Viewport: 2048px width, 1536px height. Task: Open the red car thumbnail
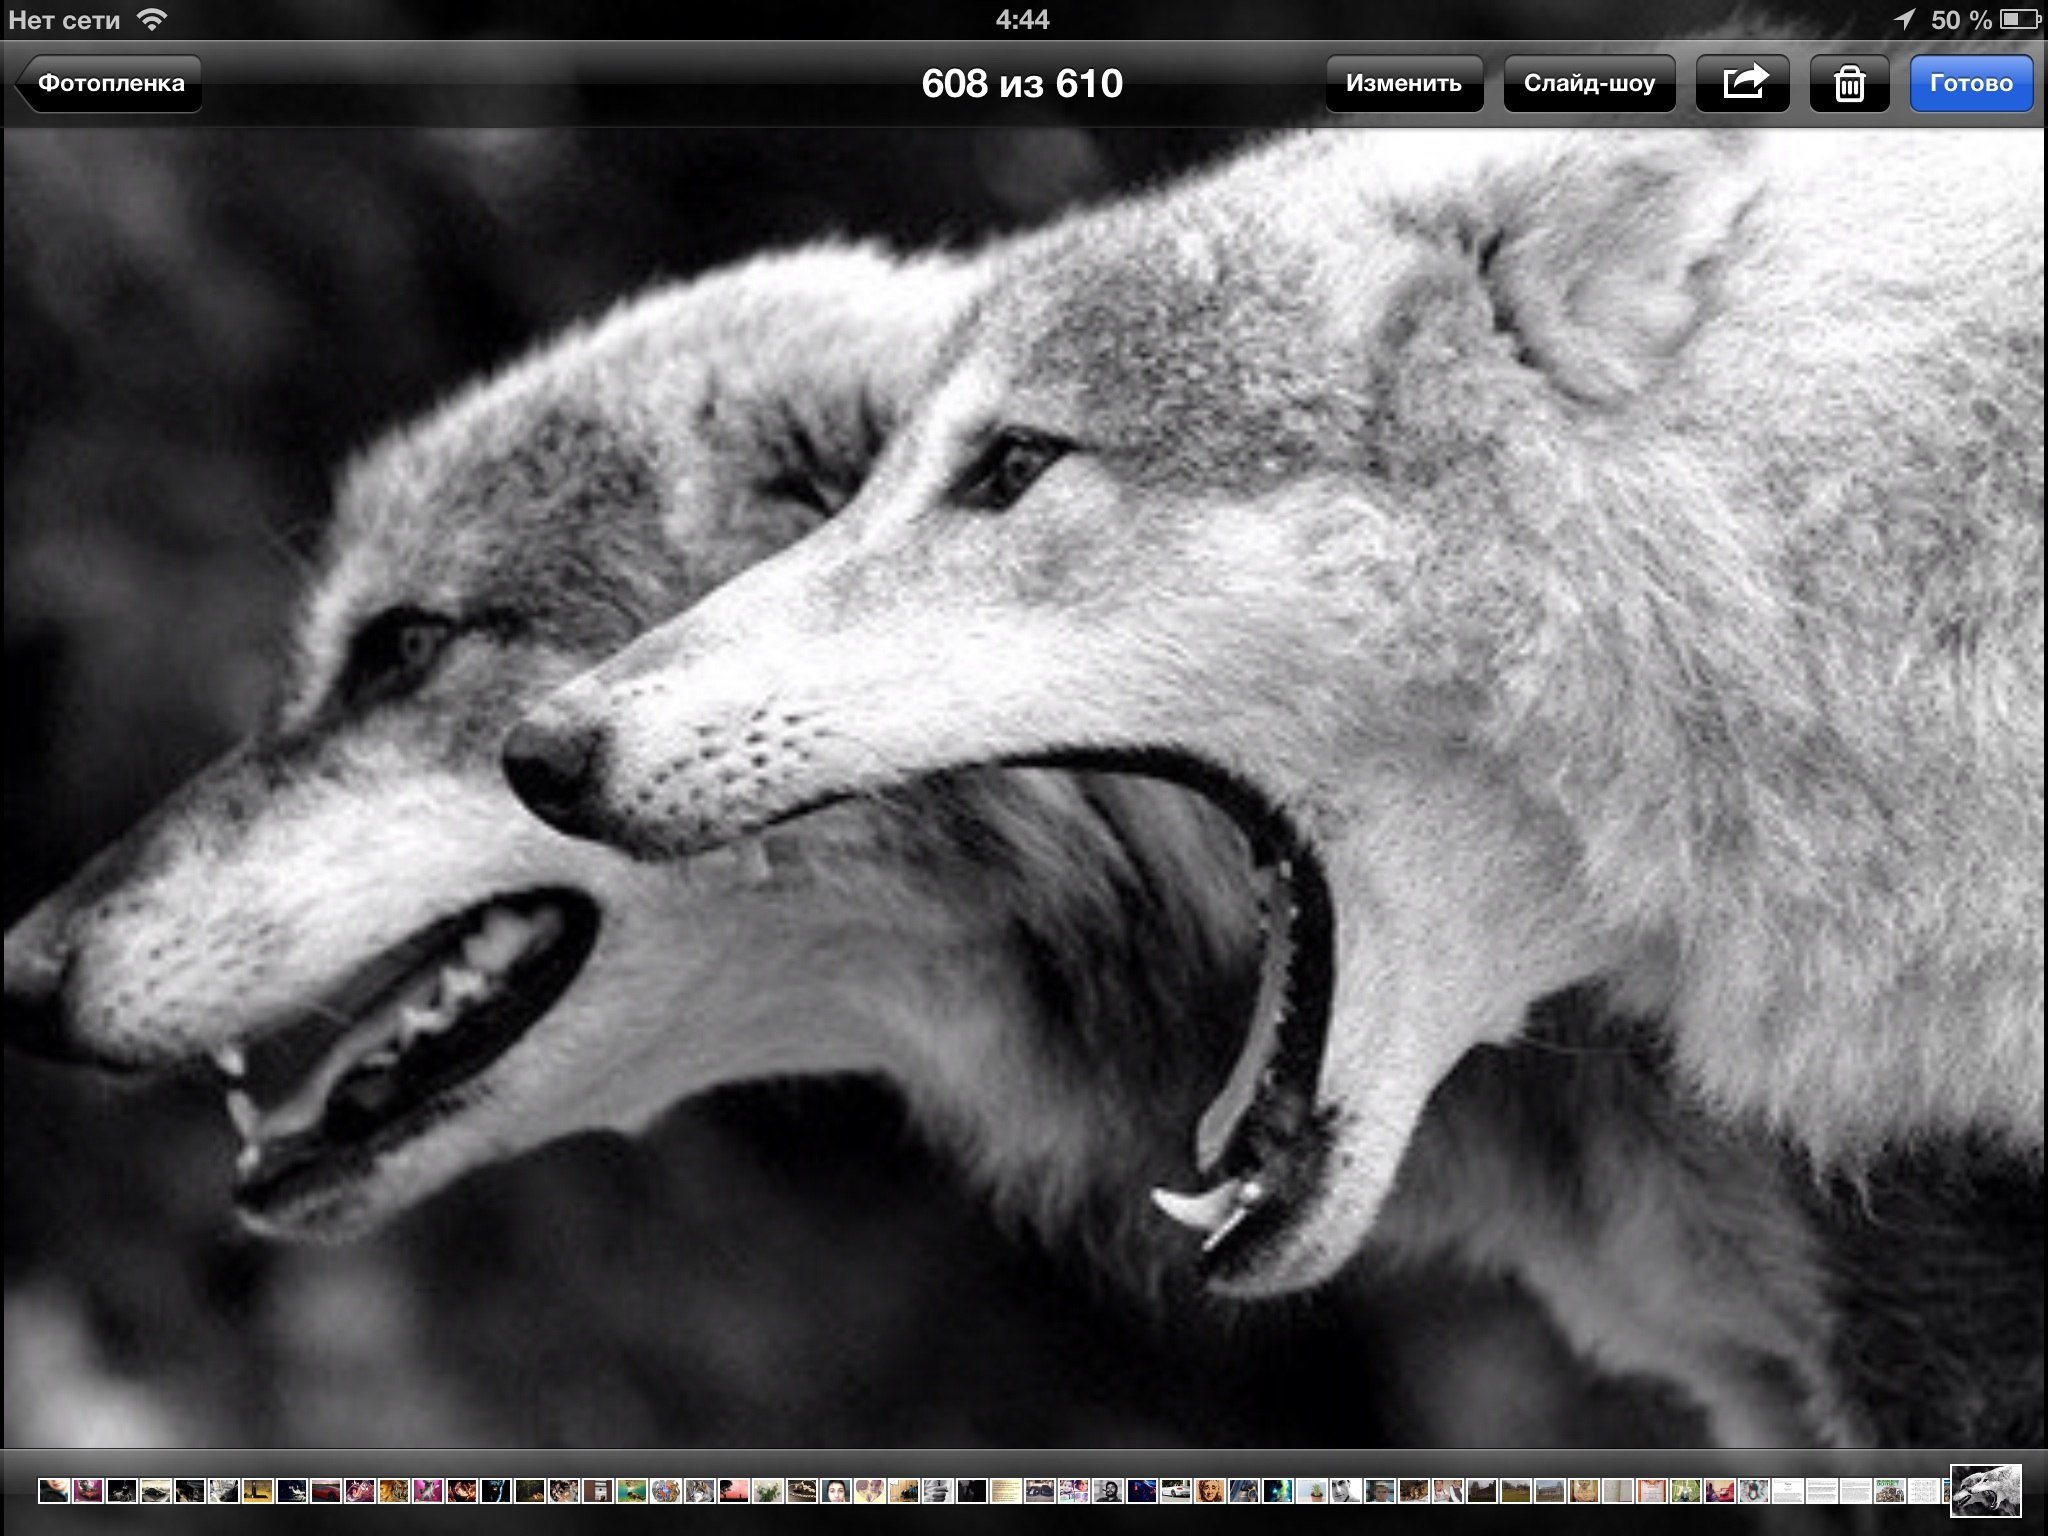point(325,1491)
